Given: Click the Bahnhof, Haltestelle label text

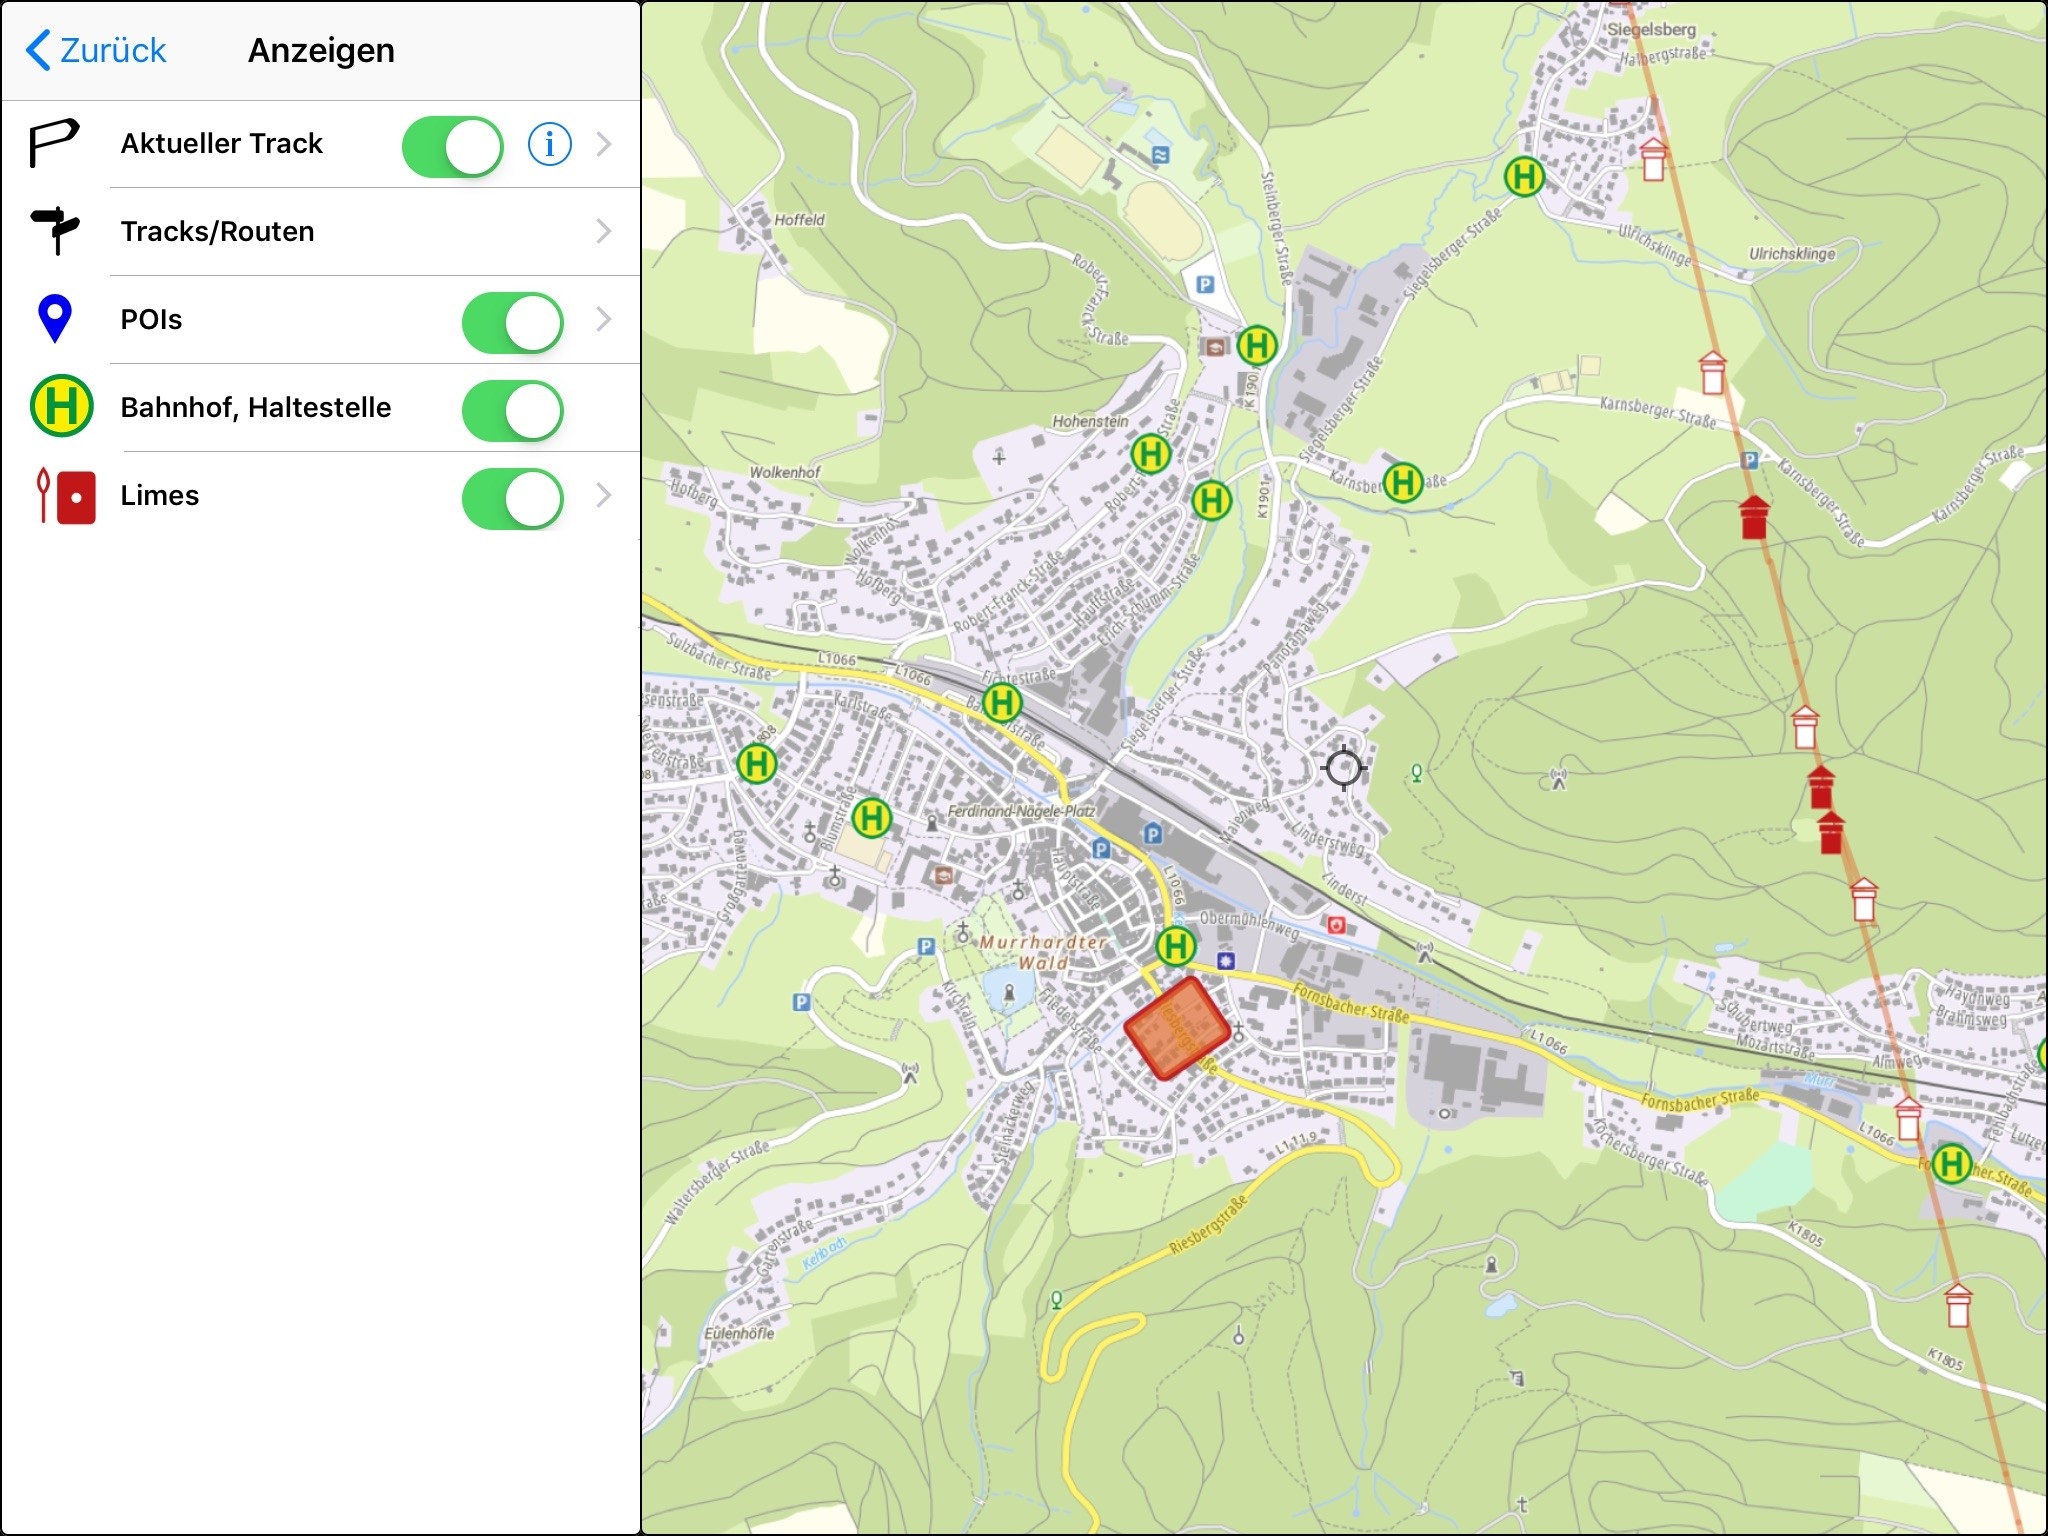Looking at the screenshot, I should pos(255,408).
